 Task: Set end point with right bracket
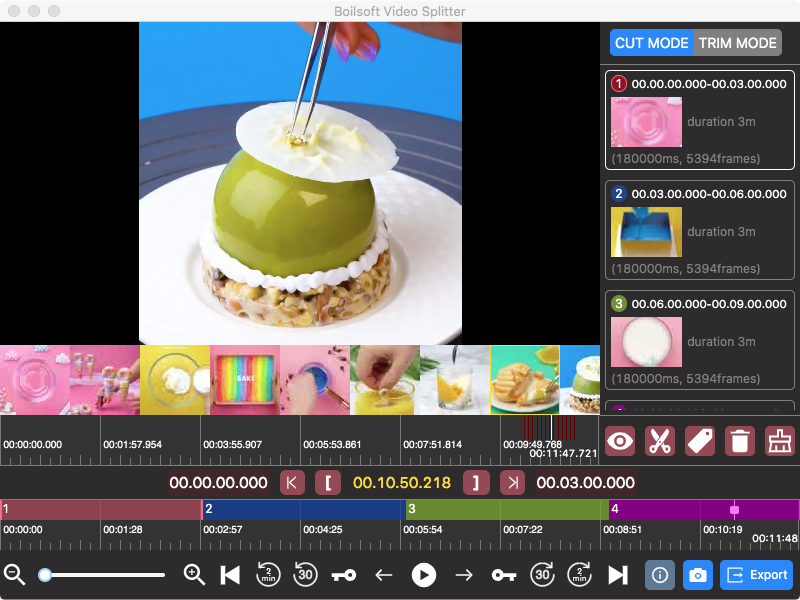point(476,483)
